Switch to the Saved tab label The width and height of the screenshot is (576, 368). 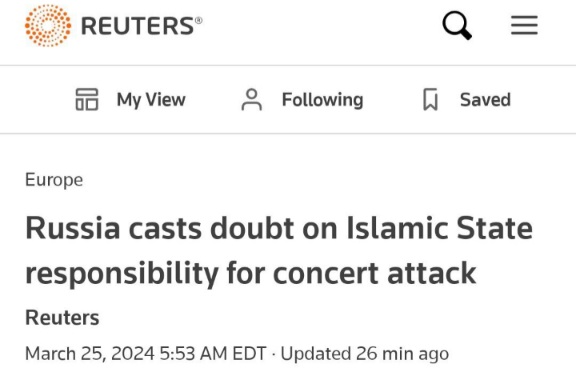485,100
